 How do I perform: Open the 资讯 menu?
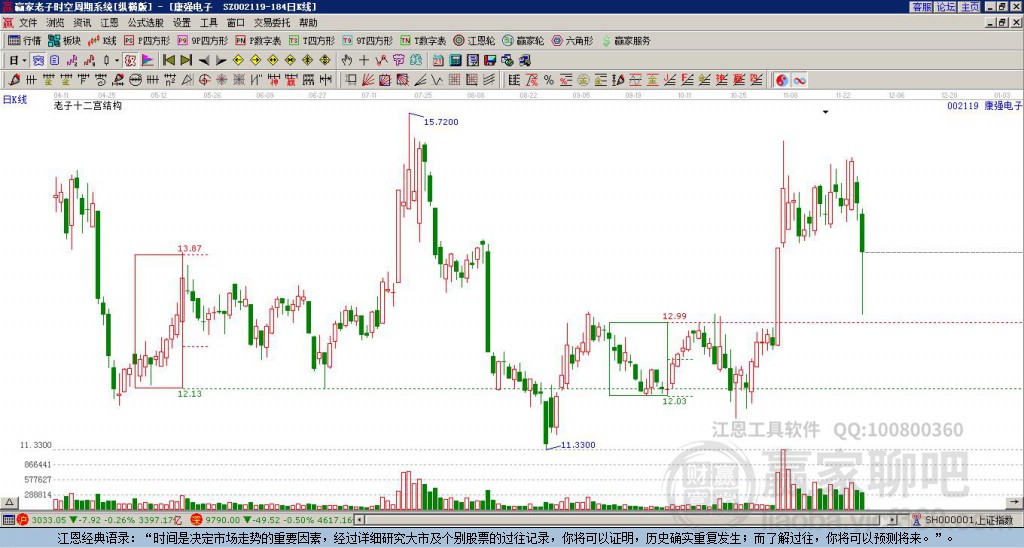pyautogui.click(x=82, y=23)
